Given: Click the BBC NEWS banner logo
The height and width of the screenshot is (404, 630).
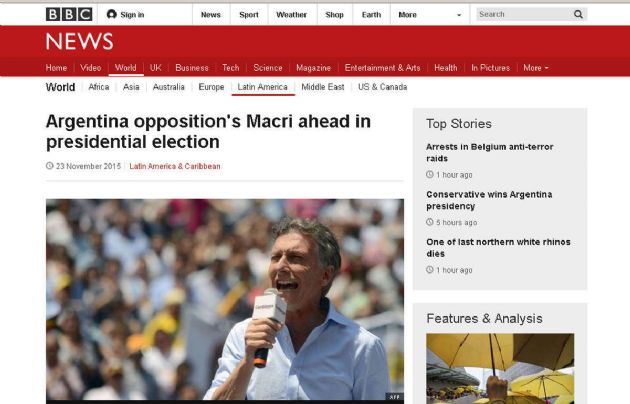Looking at the screenshot, I should click(79, 41).
